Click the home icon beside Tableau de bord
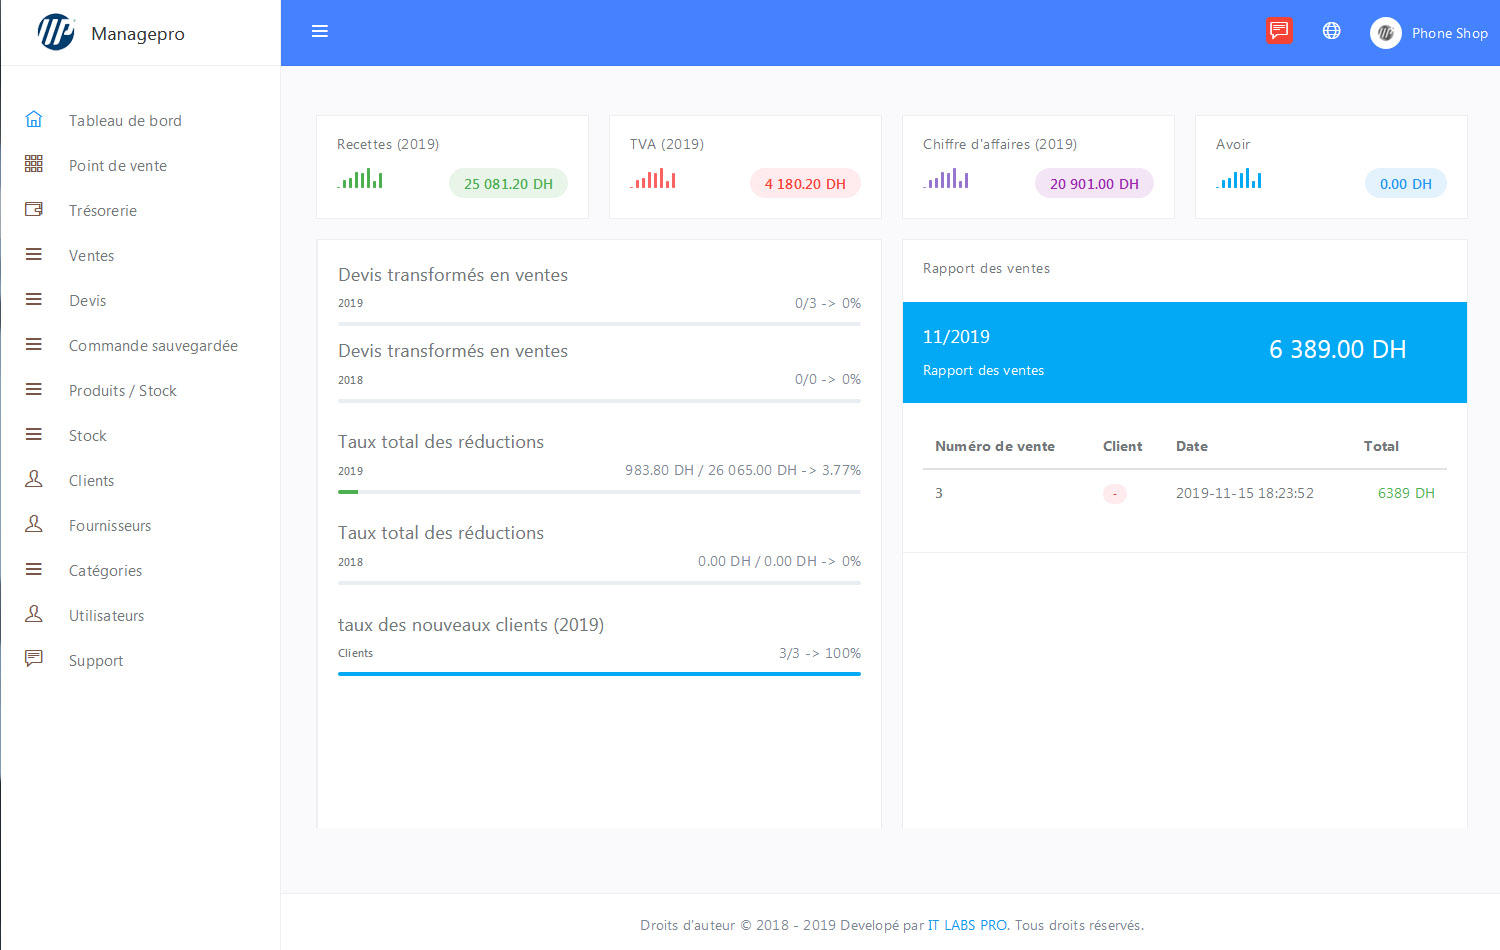This screenshot has width=1500, height=950. tap(34, 120)
